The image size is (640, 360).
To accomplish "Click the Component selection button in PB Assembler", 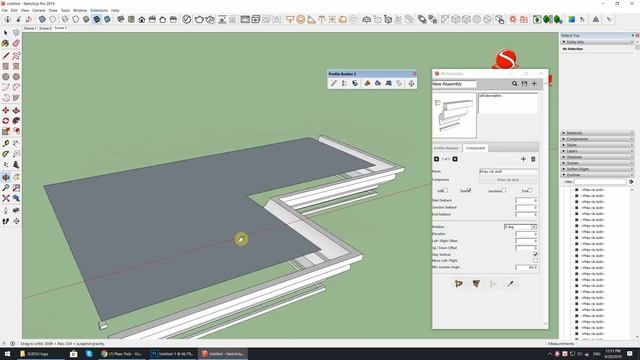I will coord(508,180).
